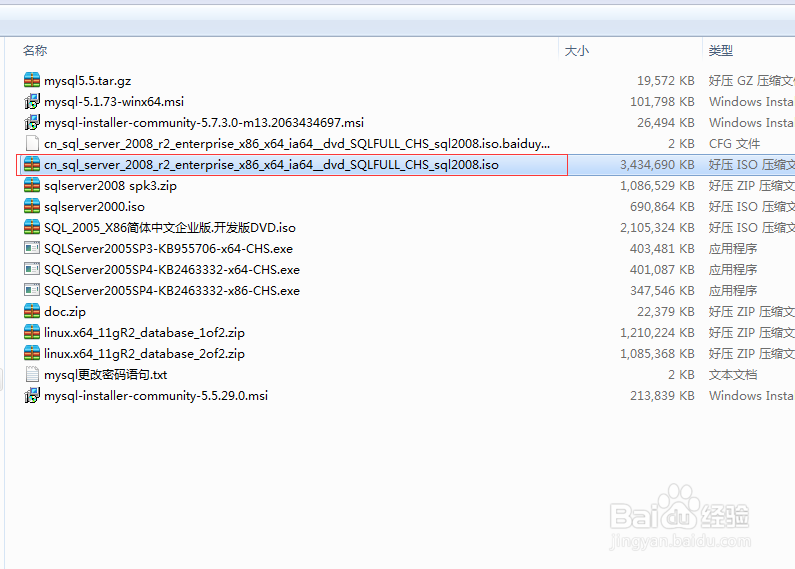Click size value 1,085,368 KB

[x=657, y=353]
